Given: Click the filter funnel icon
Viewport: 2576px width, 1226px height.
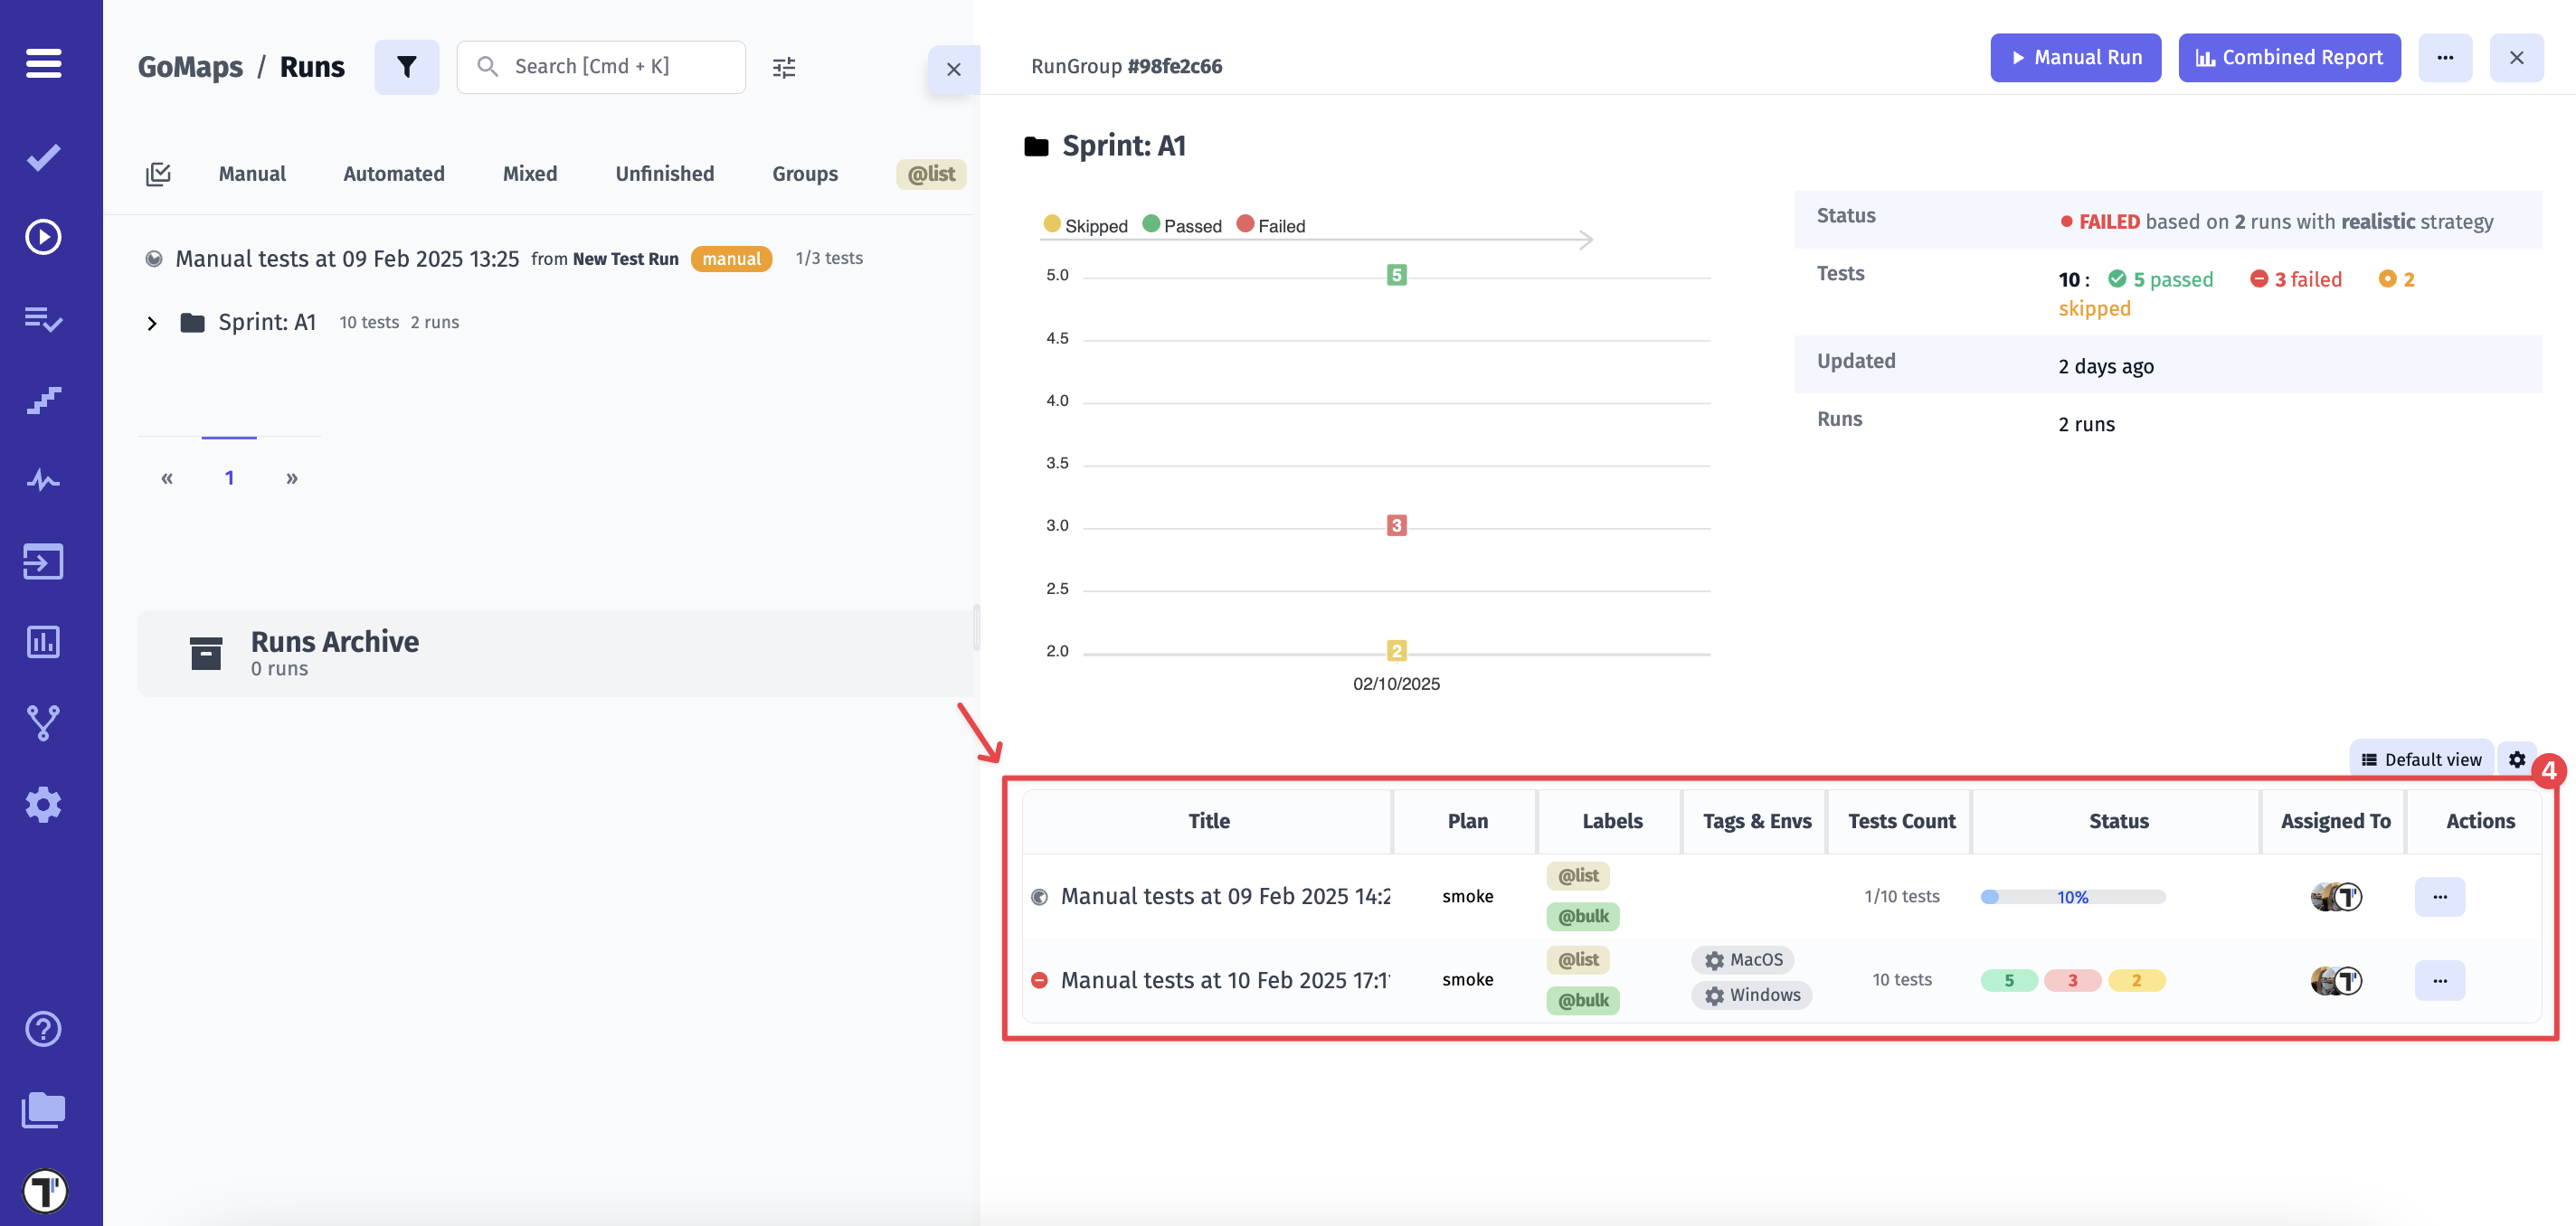Looking at the screenshot, I should click(x=406, y=67).
